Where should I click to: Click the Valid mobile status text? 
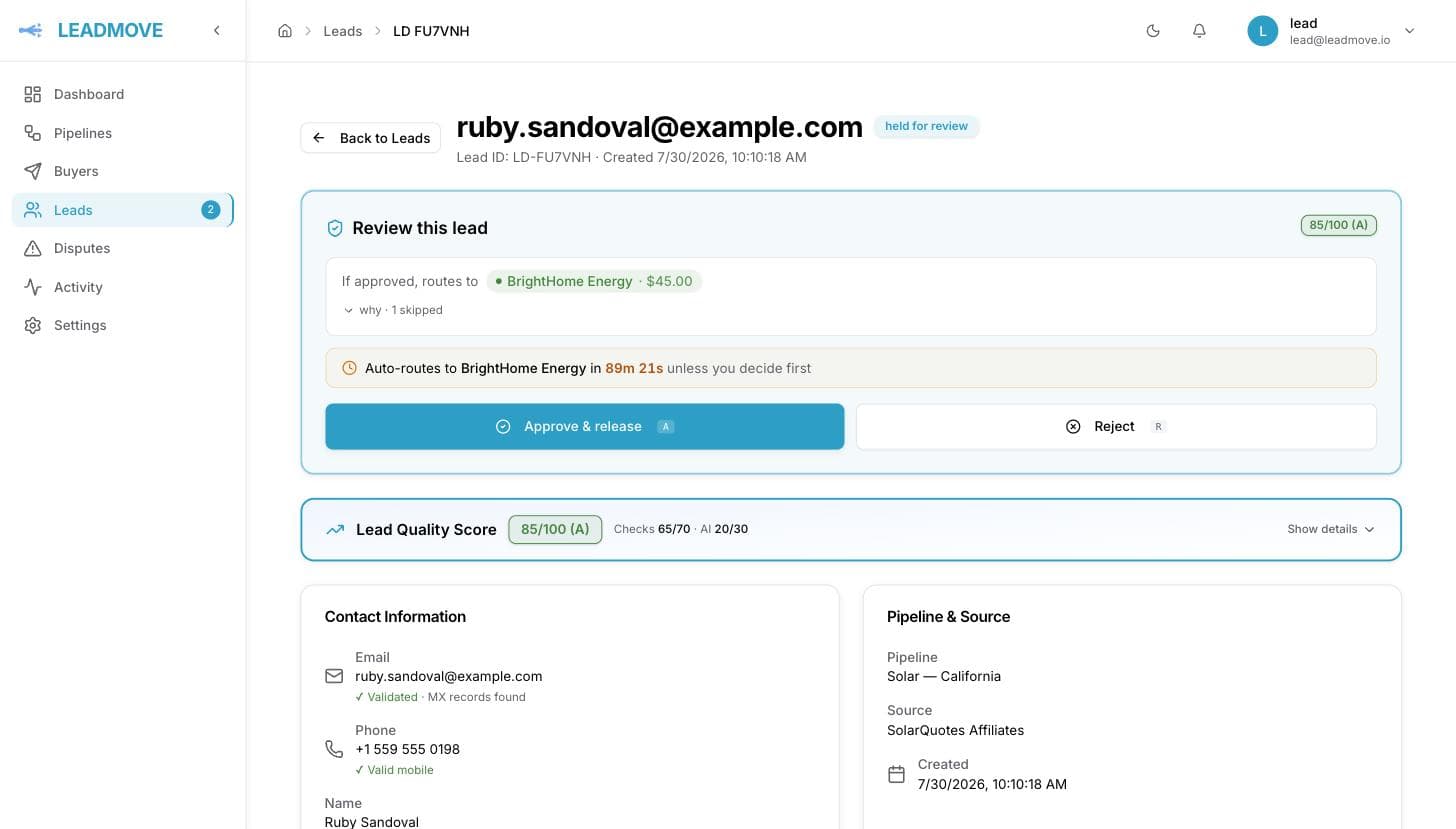394,770
